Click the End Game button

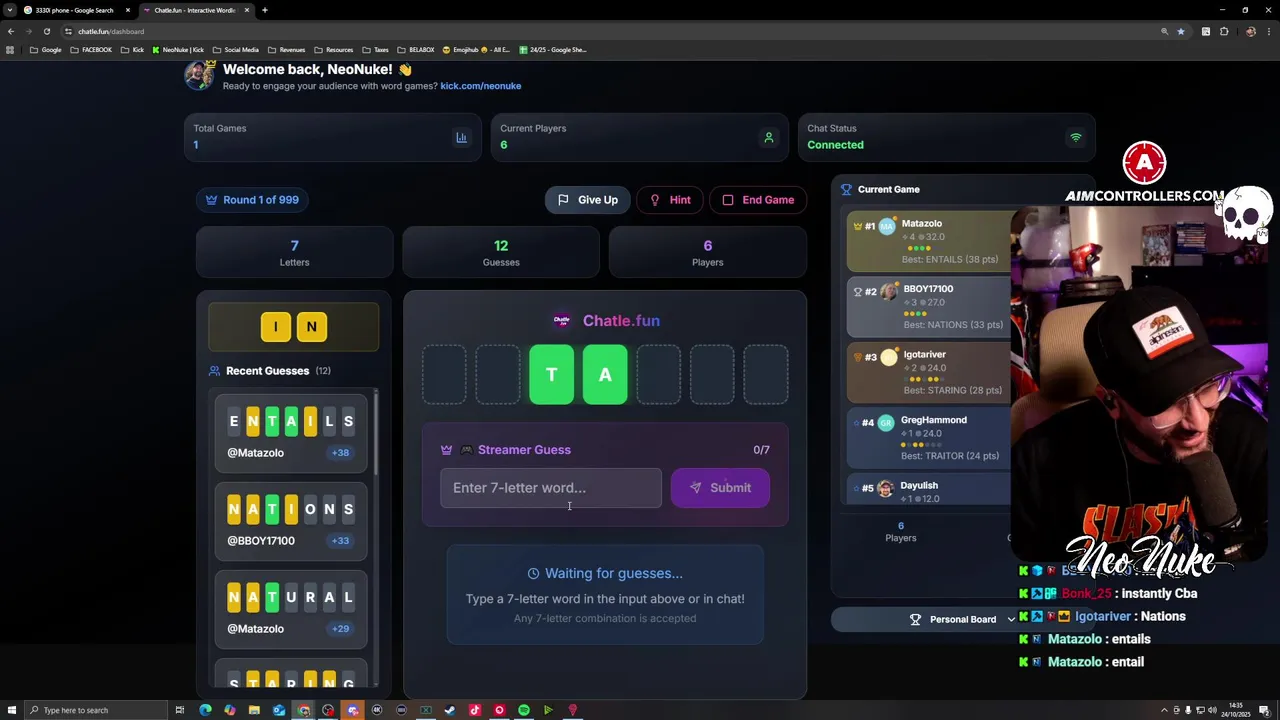tap(758, 200)
